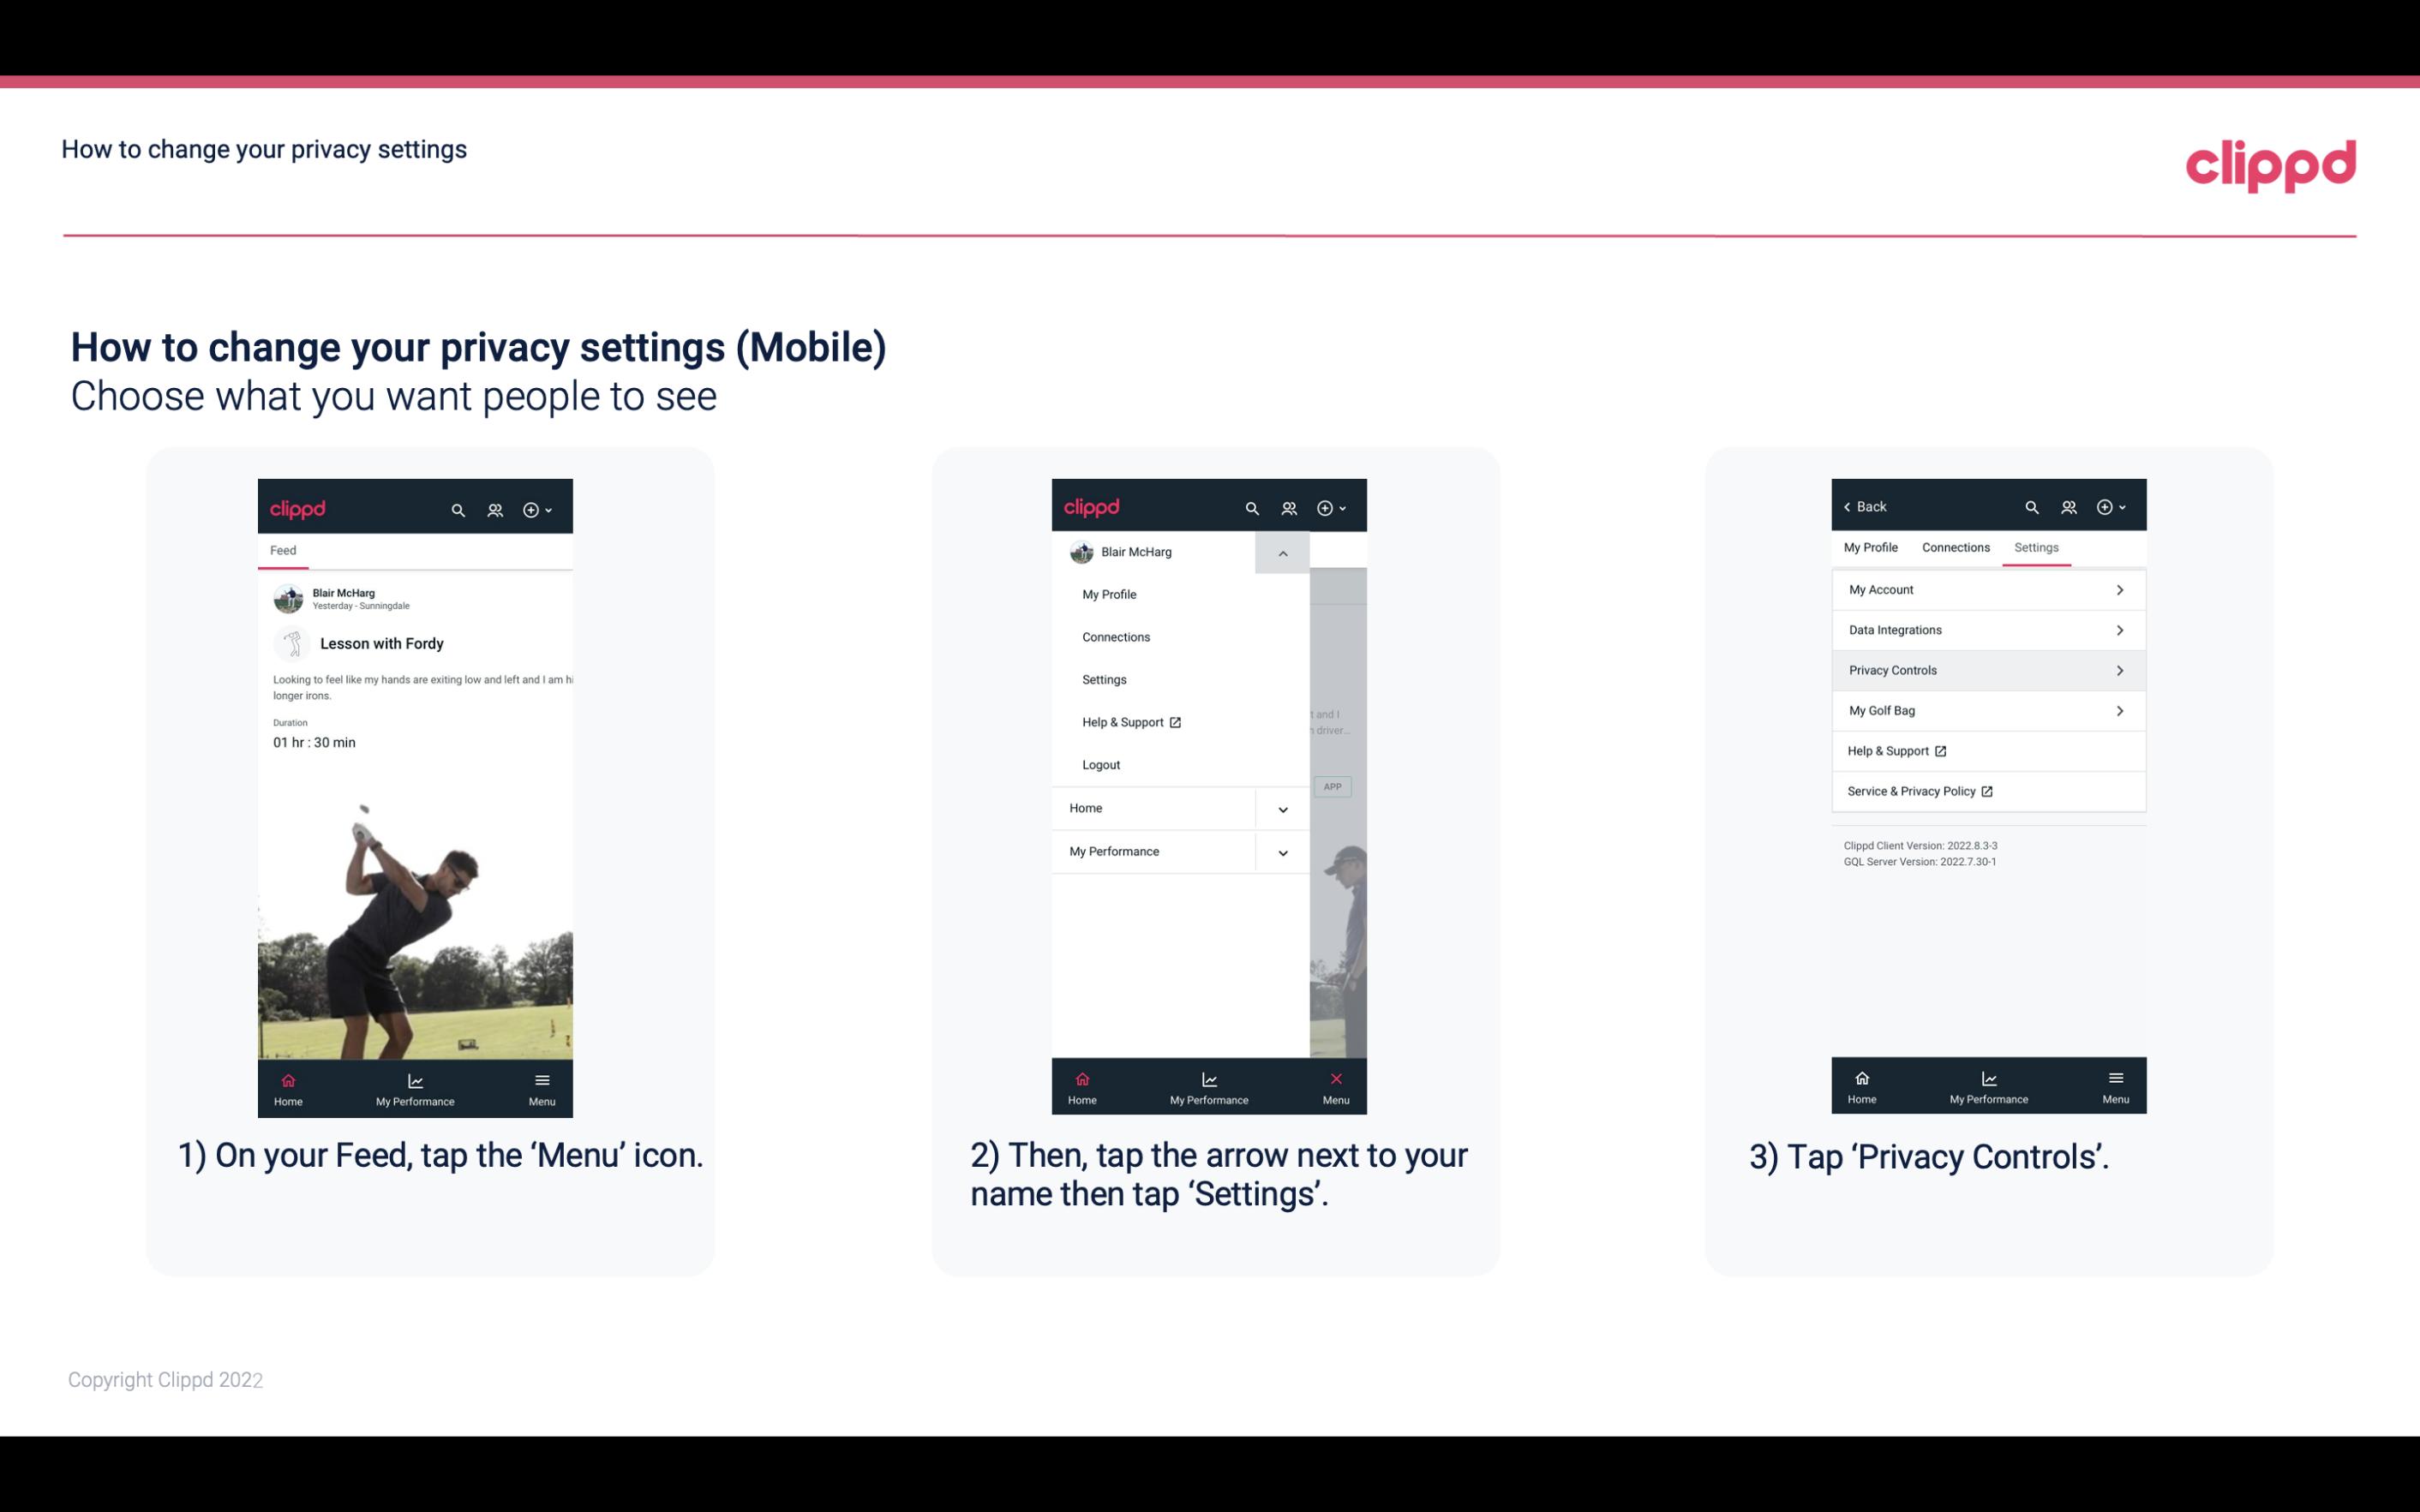
Task: Open Privacy Controls option
Action: click(1986, 669)
